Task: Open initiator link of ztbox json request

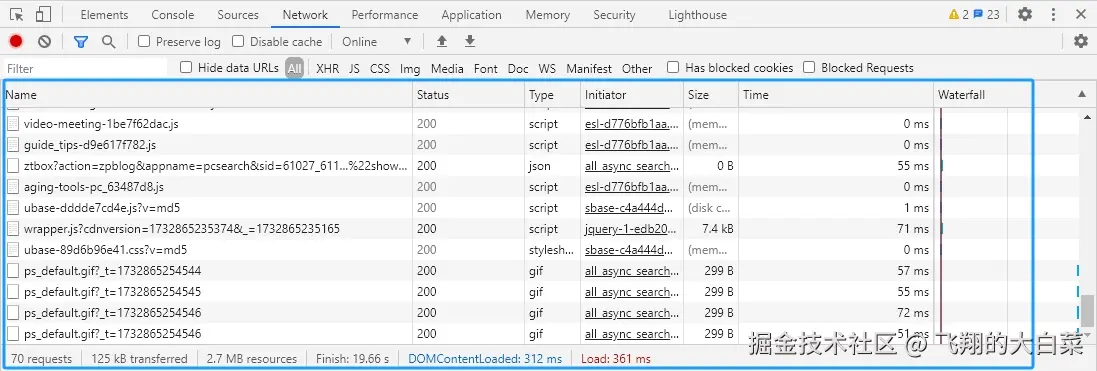Action: pos(632,166)
